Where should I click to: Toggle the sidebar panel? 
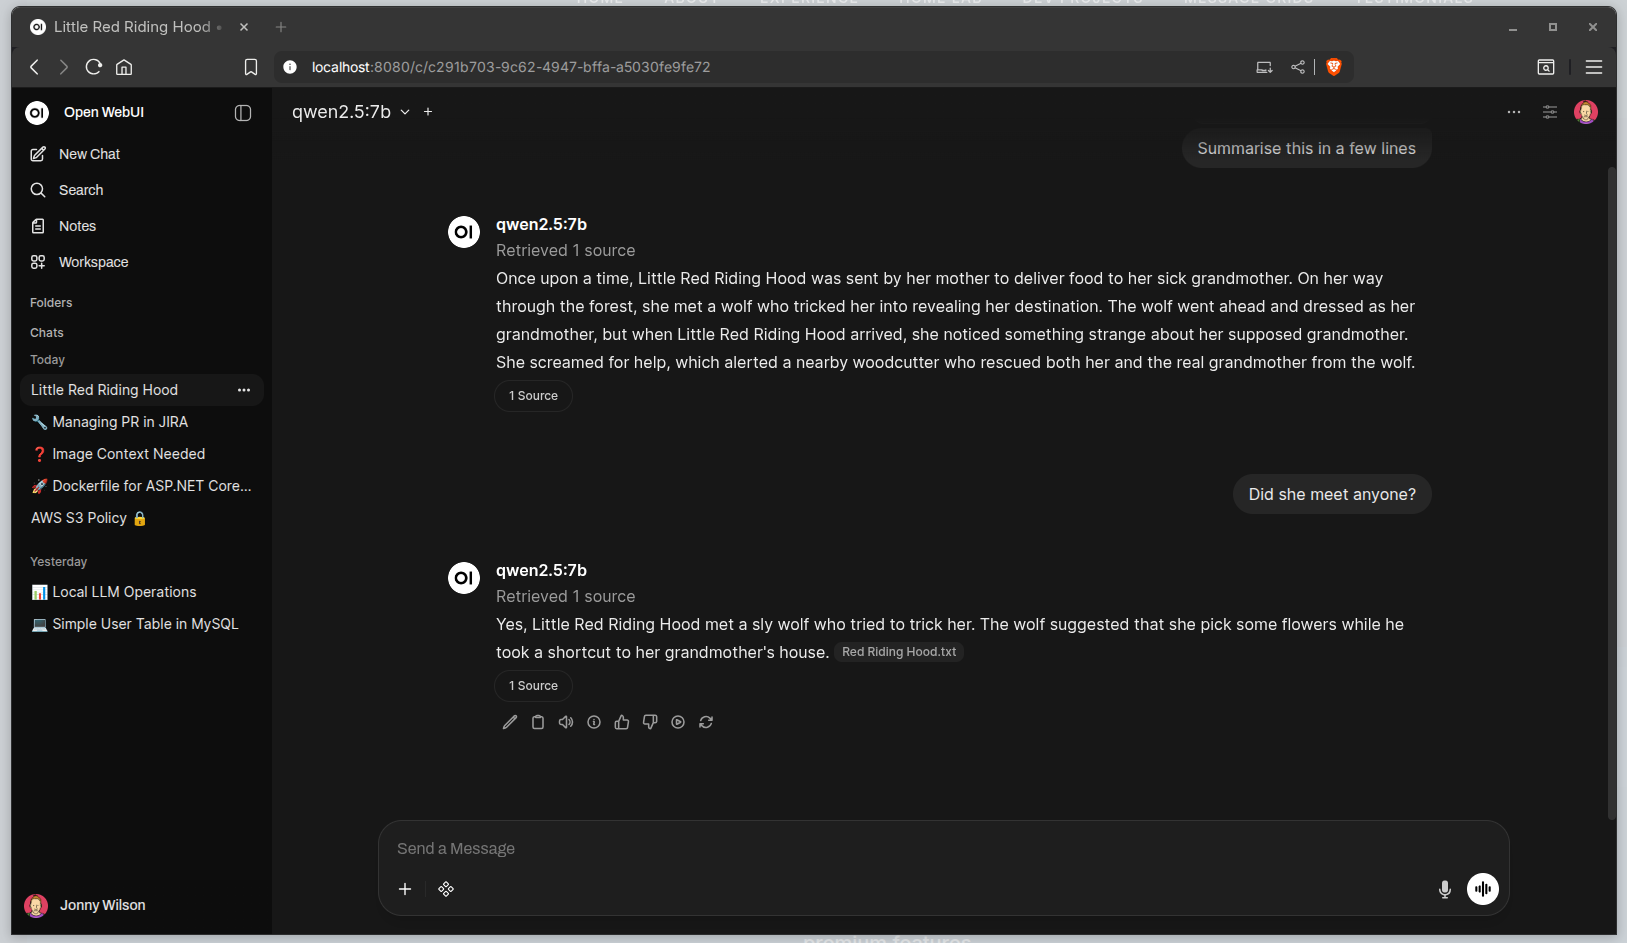coord(243,113)
